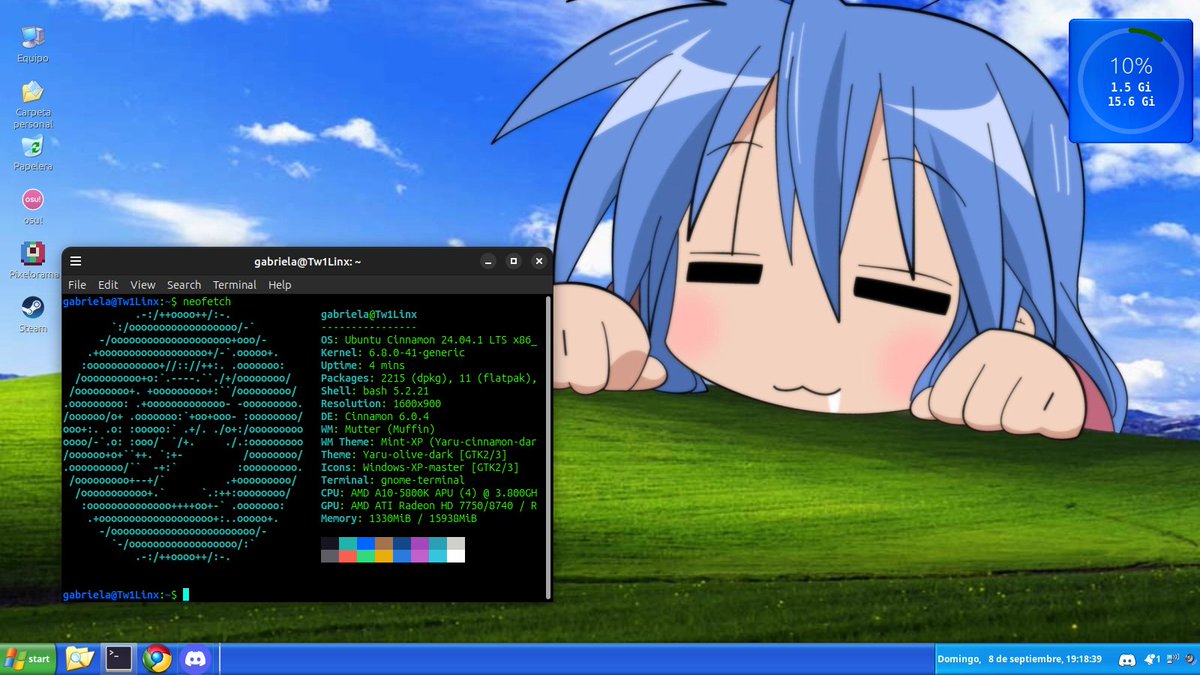This screenshot has width=1200, height=675.
Task: Click the "OS: Ubuntu Cinnamon 24.04.1 LTS" line
Action: pyautogui.click(x=429, y=340)
